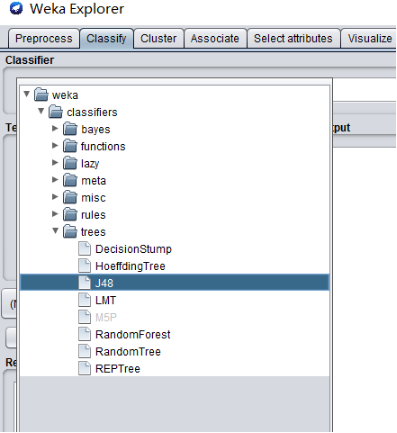This screenshot has width=397, height=433.
Task: Collapse the weka root node
Action: click(x=27, y=94)
